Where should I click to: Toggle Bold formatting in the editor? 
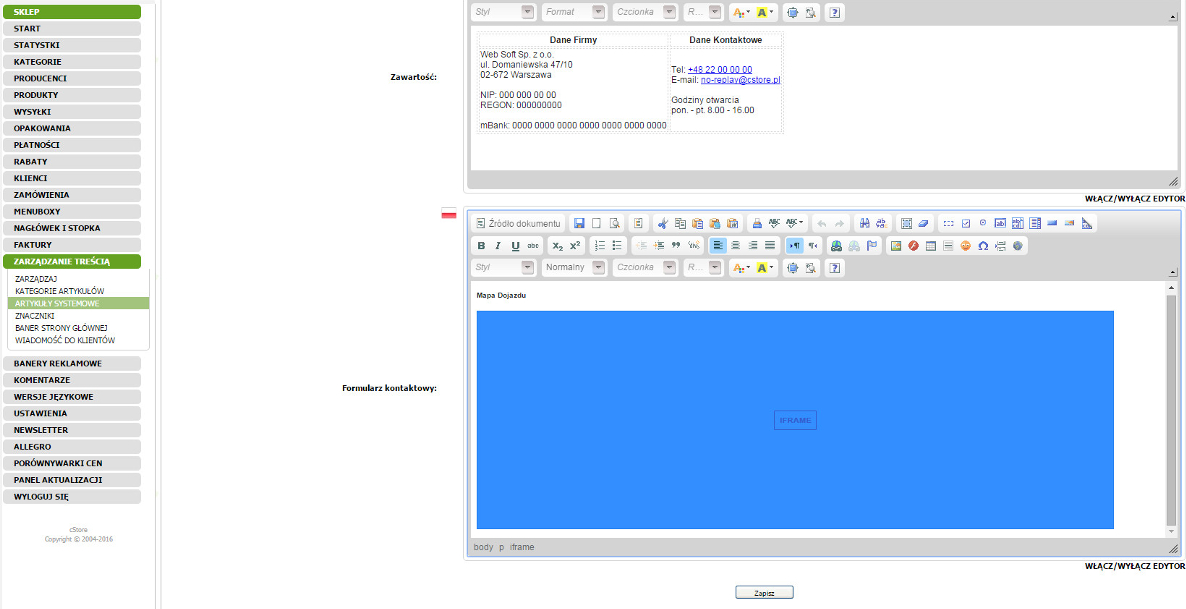click(x=481, y=246)
